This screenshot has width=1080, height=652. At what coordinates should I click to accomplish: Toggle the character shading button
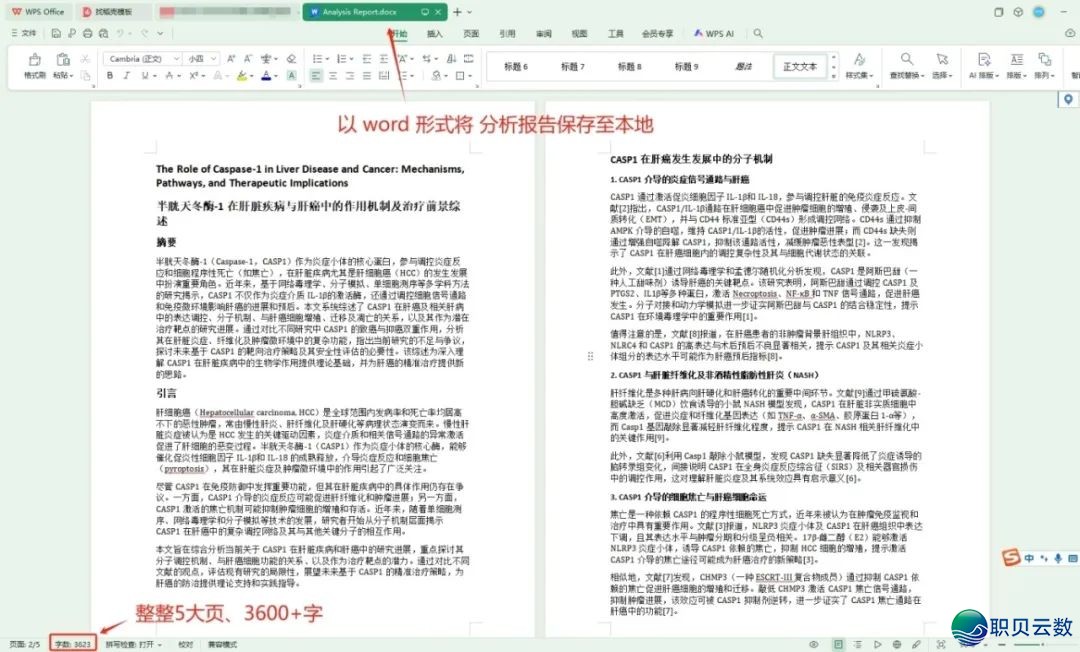291,76
